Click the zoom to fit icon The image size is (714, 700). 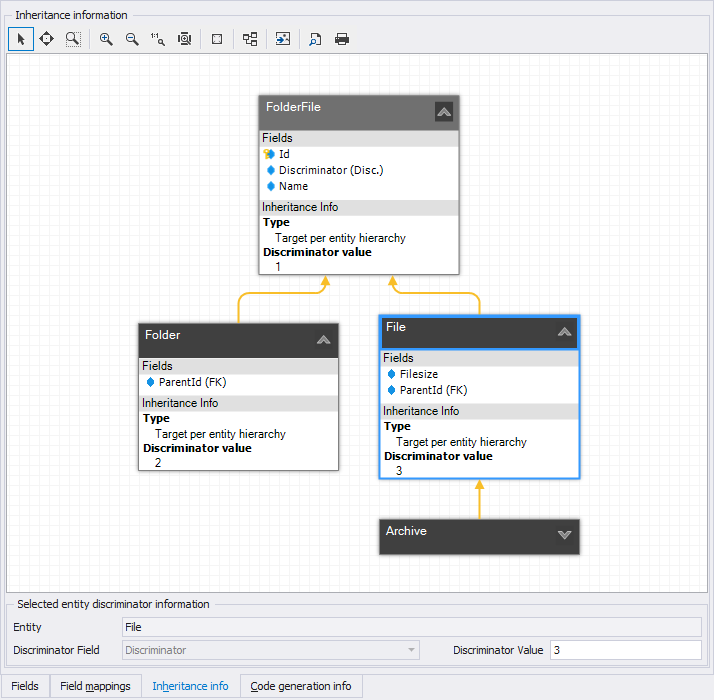(x=184, y=39)
